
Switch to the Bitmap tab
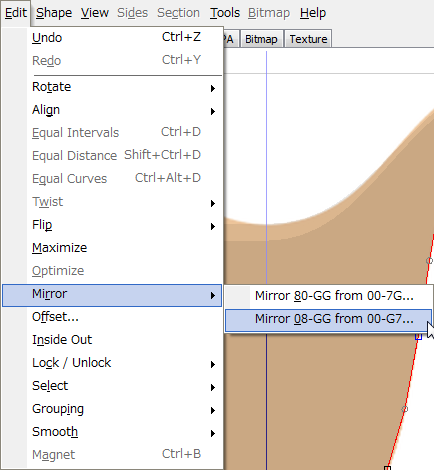tap(261, 39)
